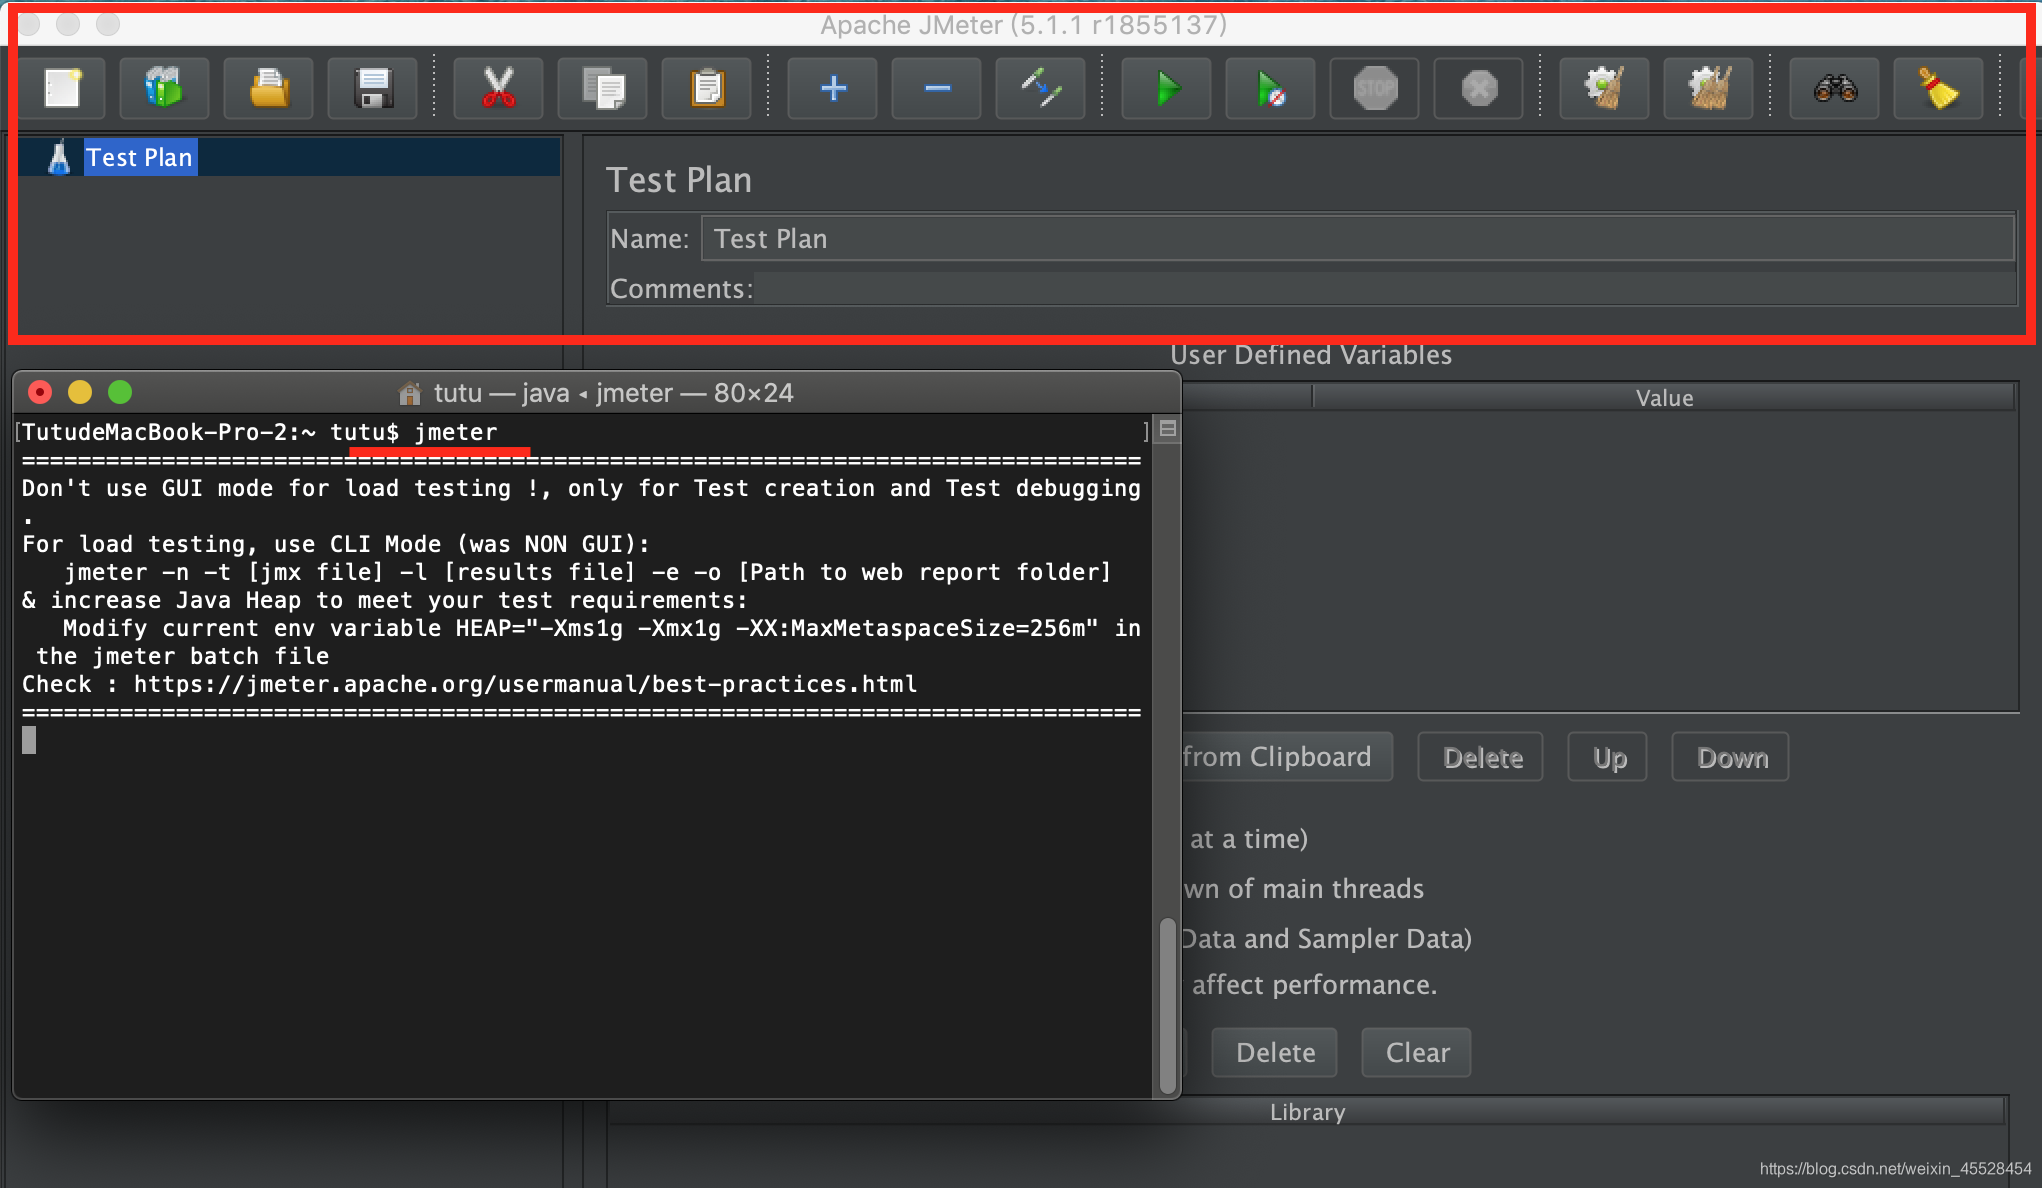Click the terminal title 'tutu — java'
This screenshot has width=2042, height=1188.
[x=501, y=393]
